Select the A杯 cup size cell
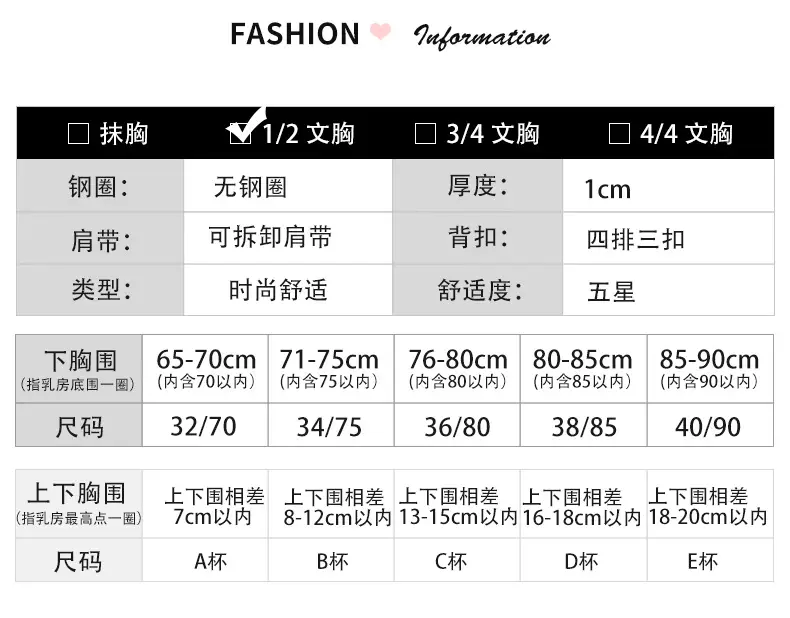 [x=205, y=560]
